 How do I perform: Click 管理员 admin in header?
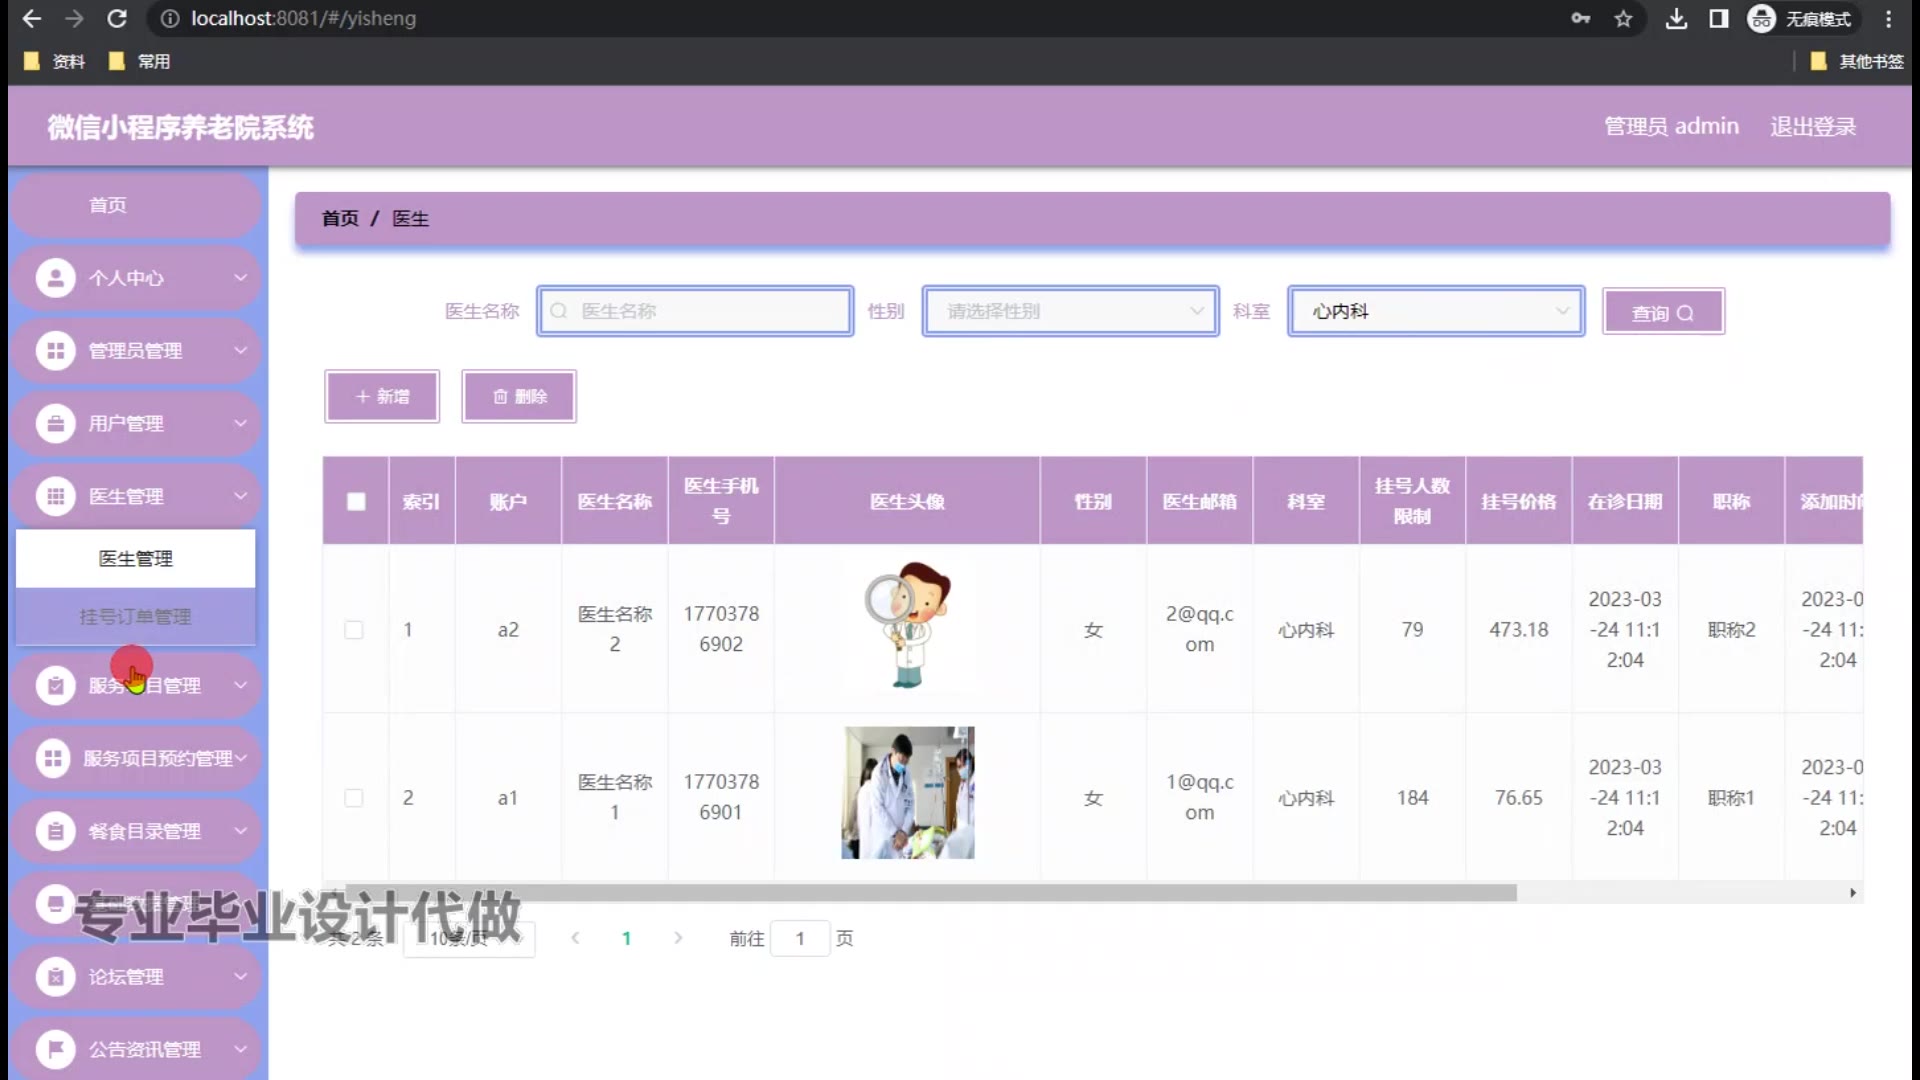(x=1671, y=127)
